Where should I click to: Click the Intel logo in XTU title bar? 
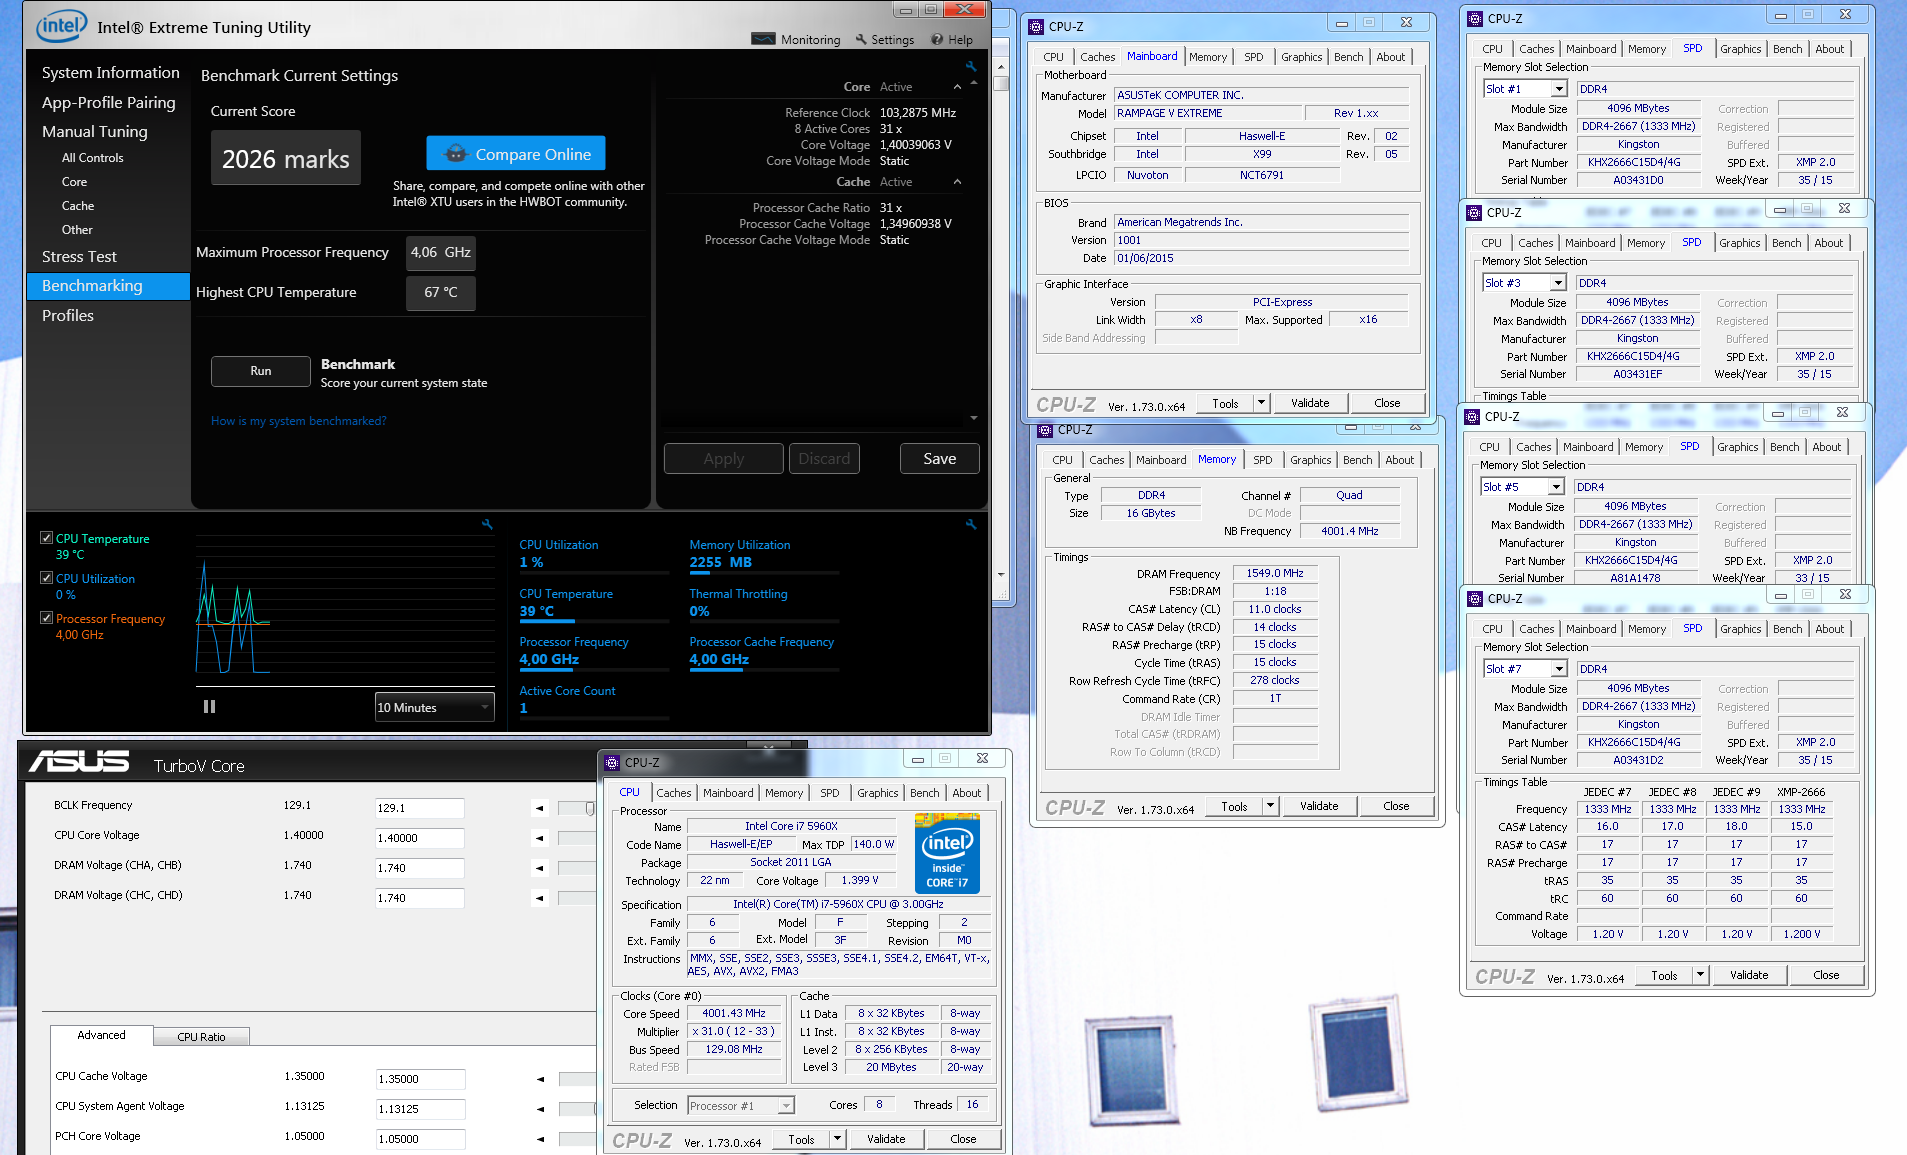point(62,26)
